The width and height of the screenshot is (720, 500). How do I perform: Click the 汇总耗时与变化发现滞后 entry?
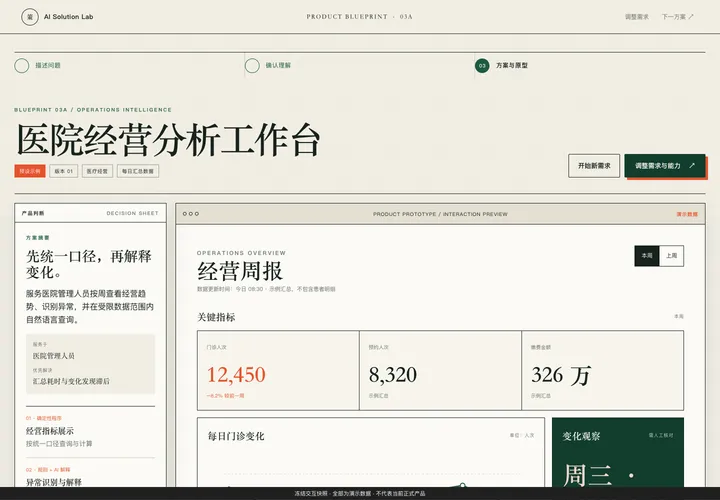tap(71, 382)
